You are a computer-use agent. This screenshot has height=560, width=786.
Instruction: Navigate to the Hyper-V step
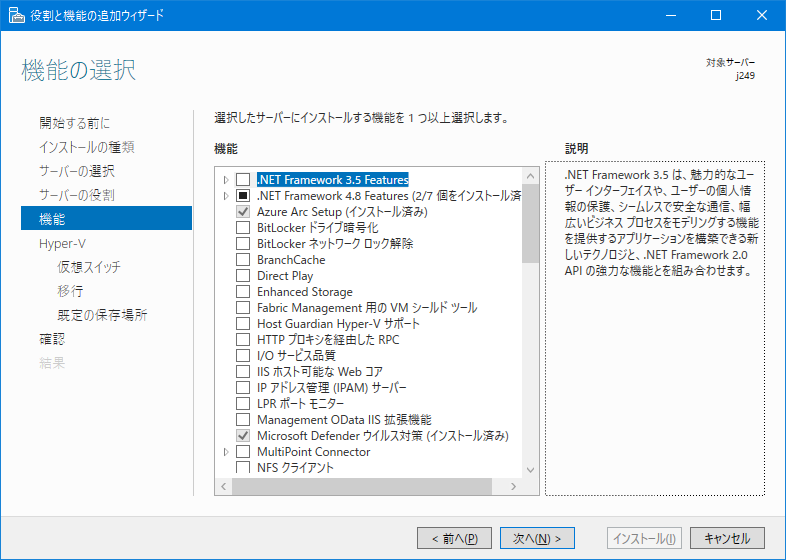click(63, 243)
